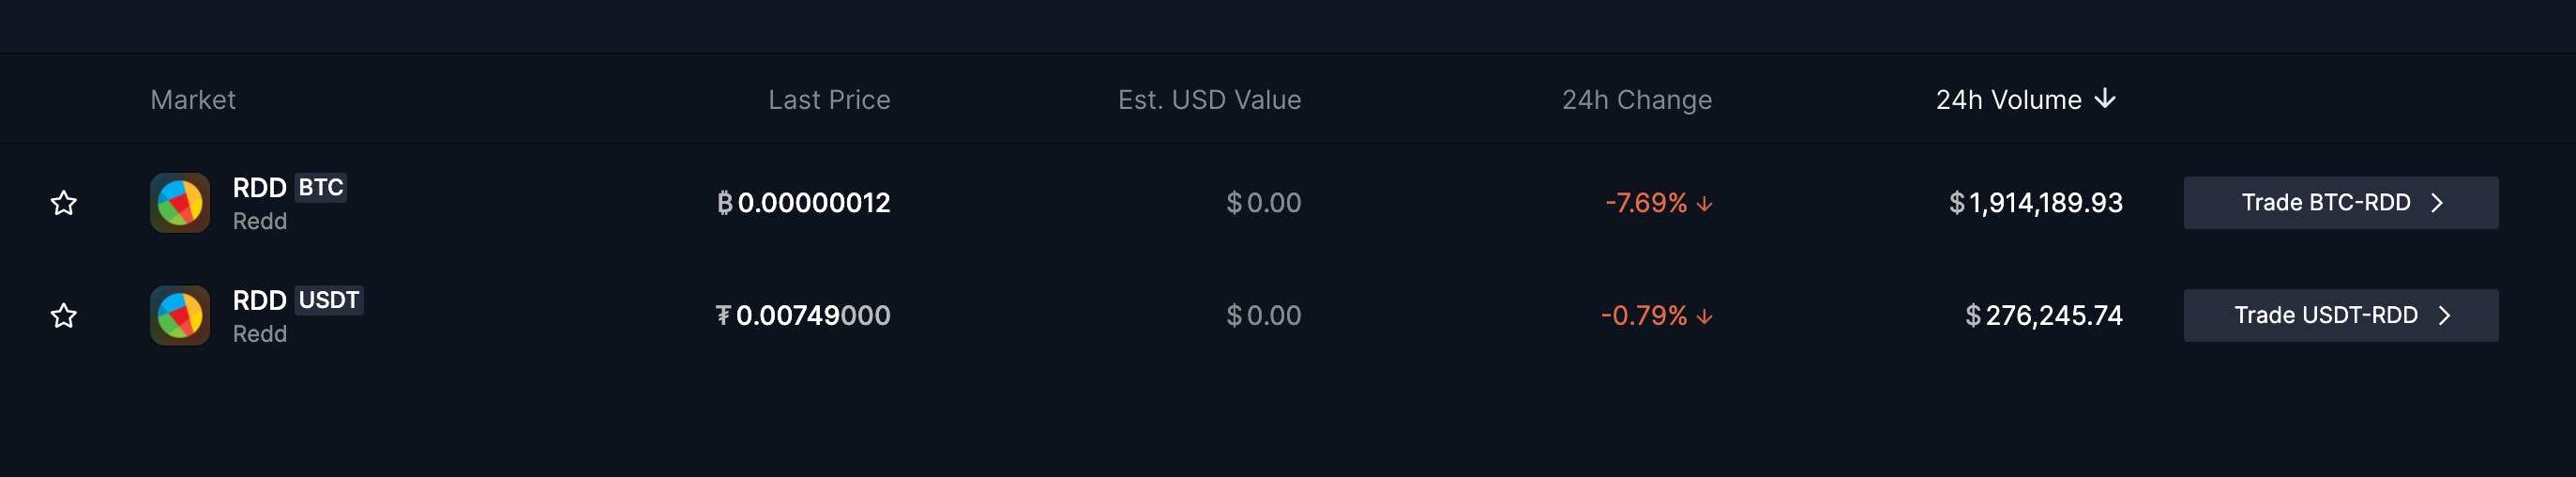The height and width of the screenshot is (477, 2576).
Task: Open the Trade BTC-RDD button
Action: (2340, 203)
